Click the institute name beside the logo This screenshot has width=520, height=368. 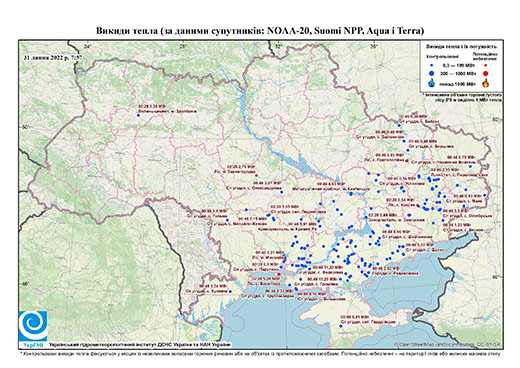coord(140,345)
